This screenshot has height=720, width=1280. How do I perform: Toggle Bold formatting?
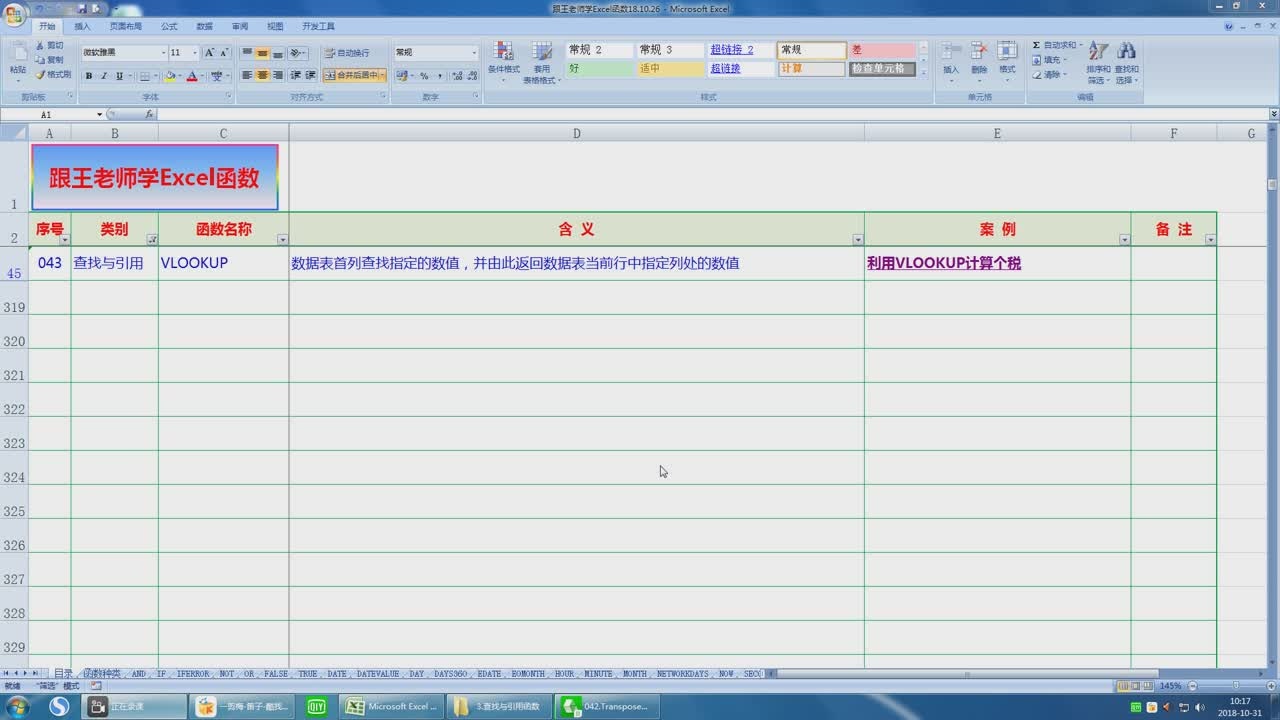pyautogui.click(x=89, y=76)
